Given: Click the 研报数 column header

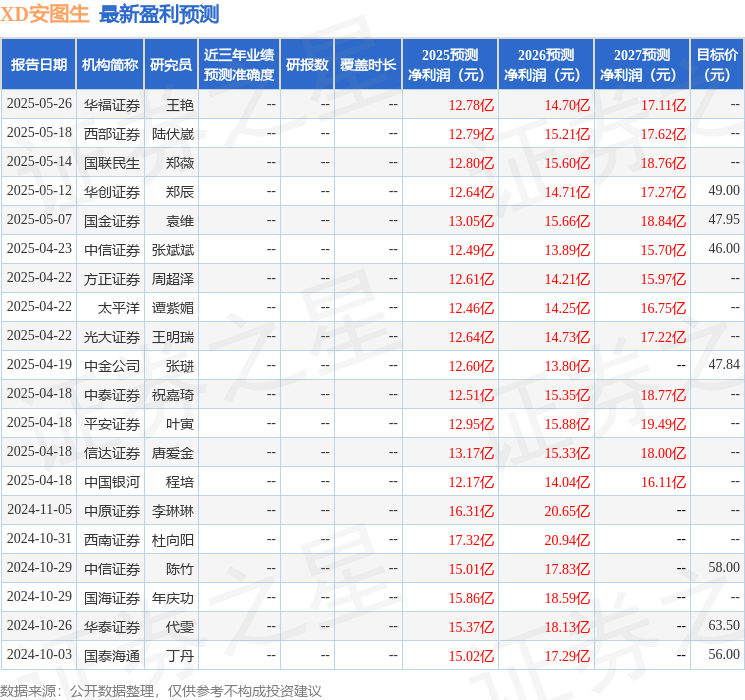Looking at the screenshot, I should pos(307,65).
